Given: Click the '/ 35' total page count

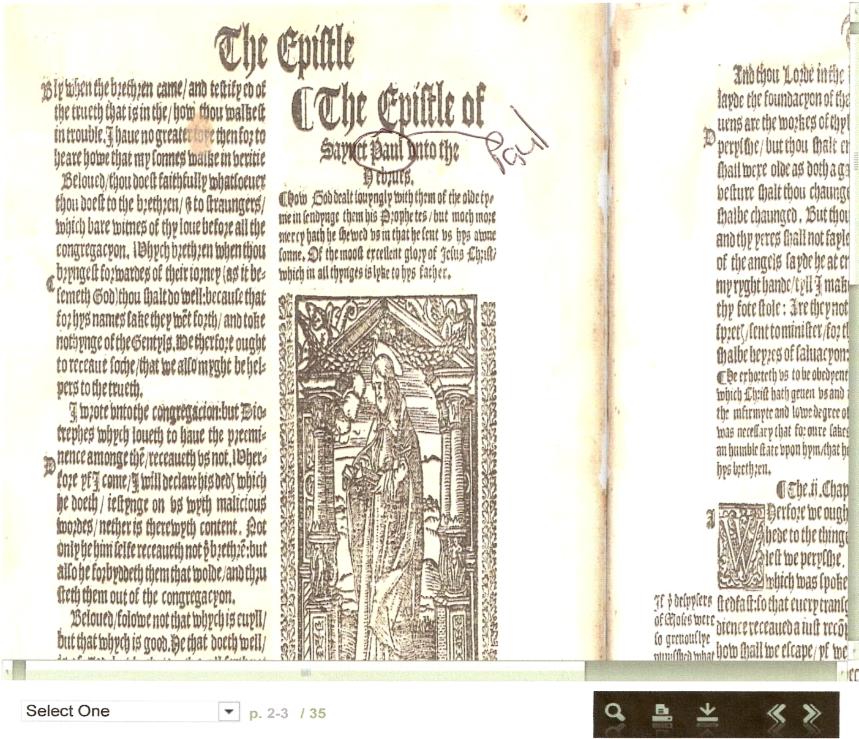Looking at the screenshot, I should (312, 713).
